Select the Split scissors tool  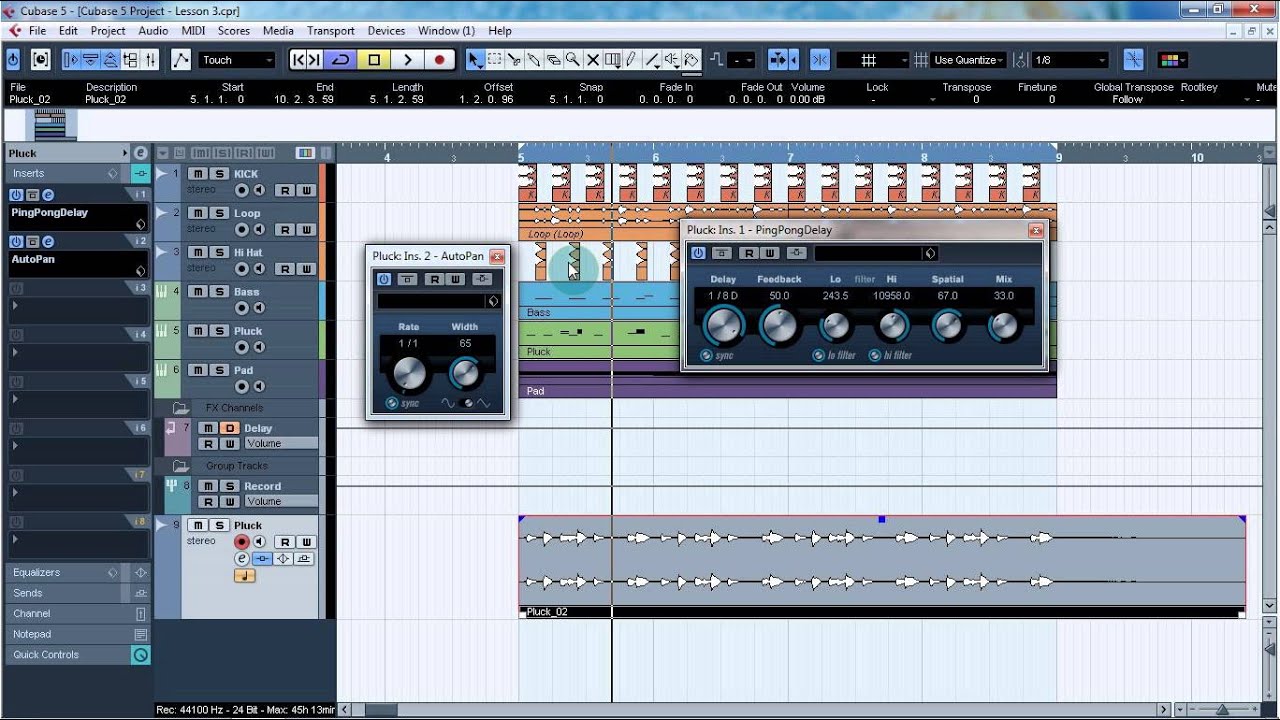coord(514,60)
